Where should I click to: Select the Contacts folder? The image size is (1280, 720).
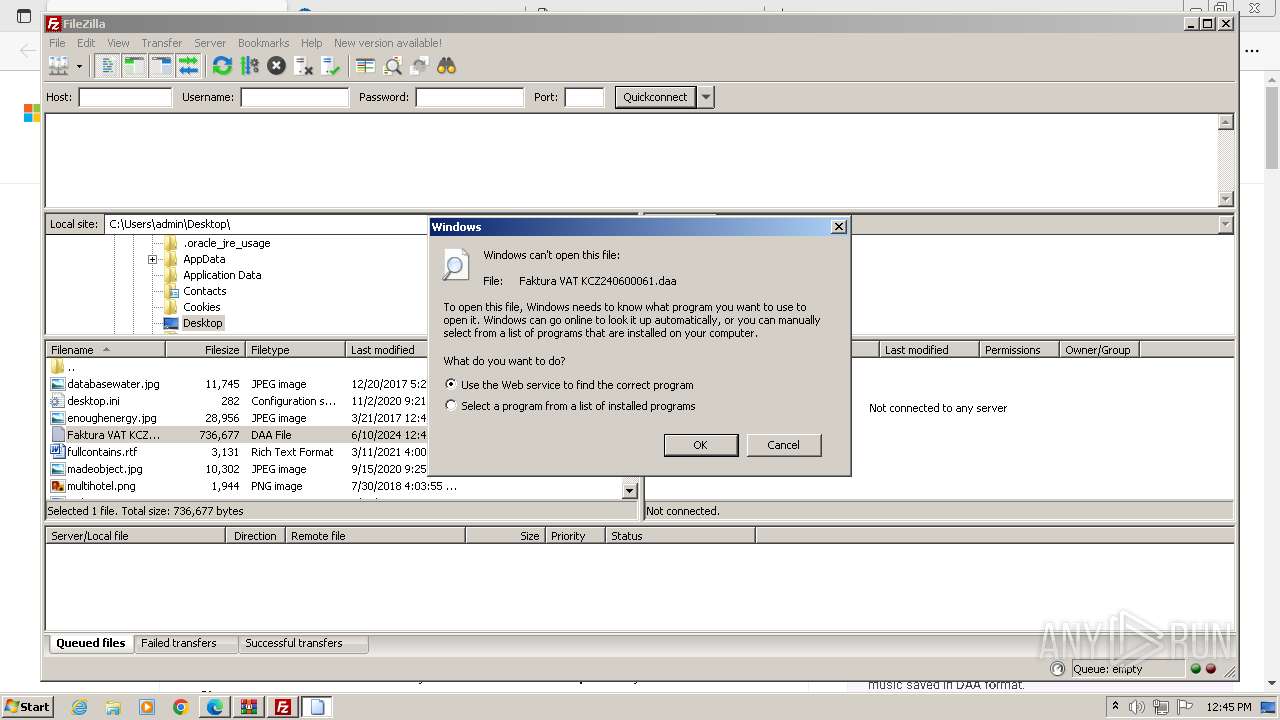pos(204,291)
